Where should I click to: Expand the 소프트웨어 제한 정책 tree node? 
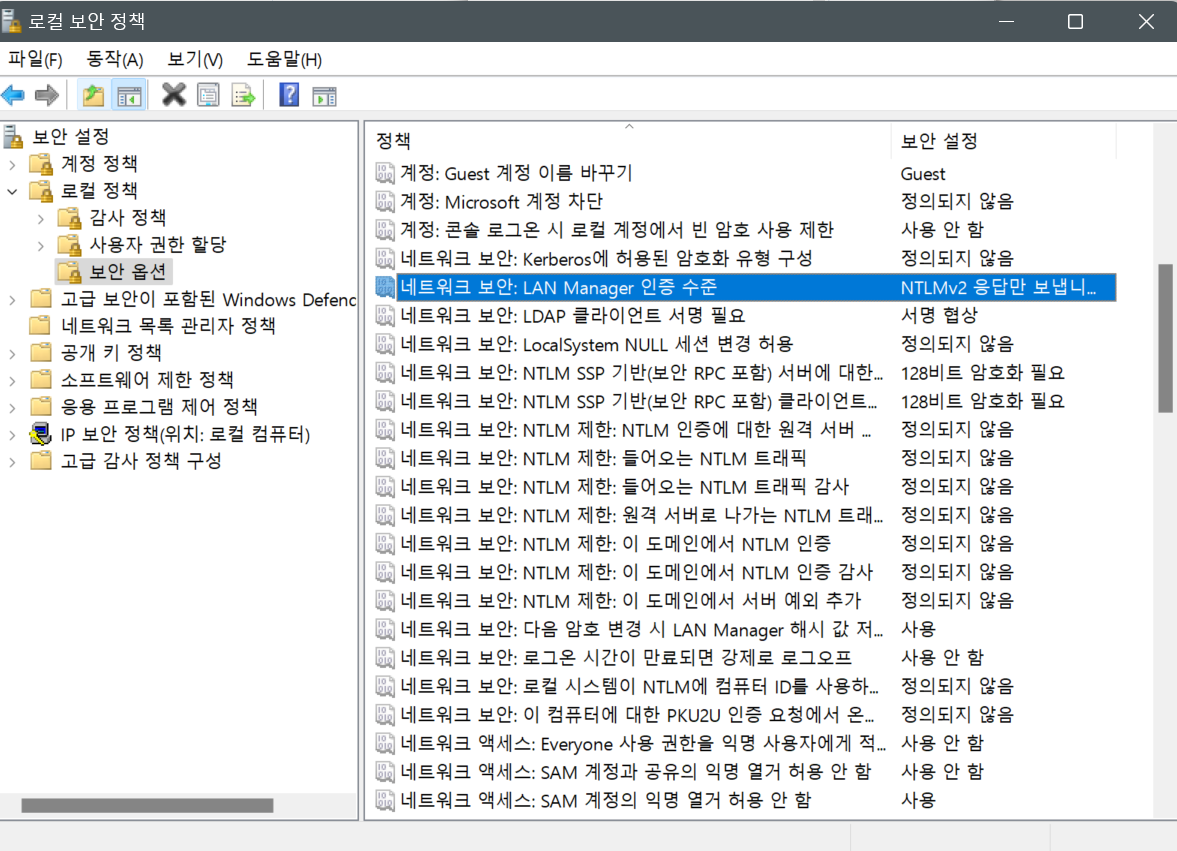click(12, 380)
